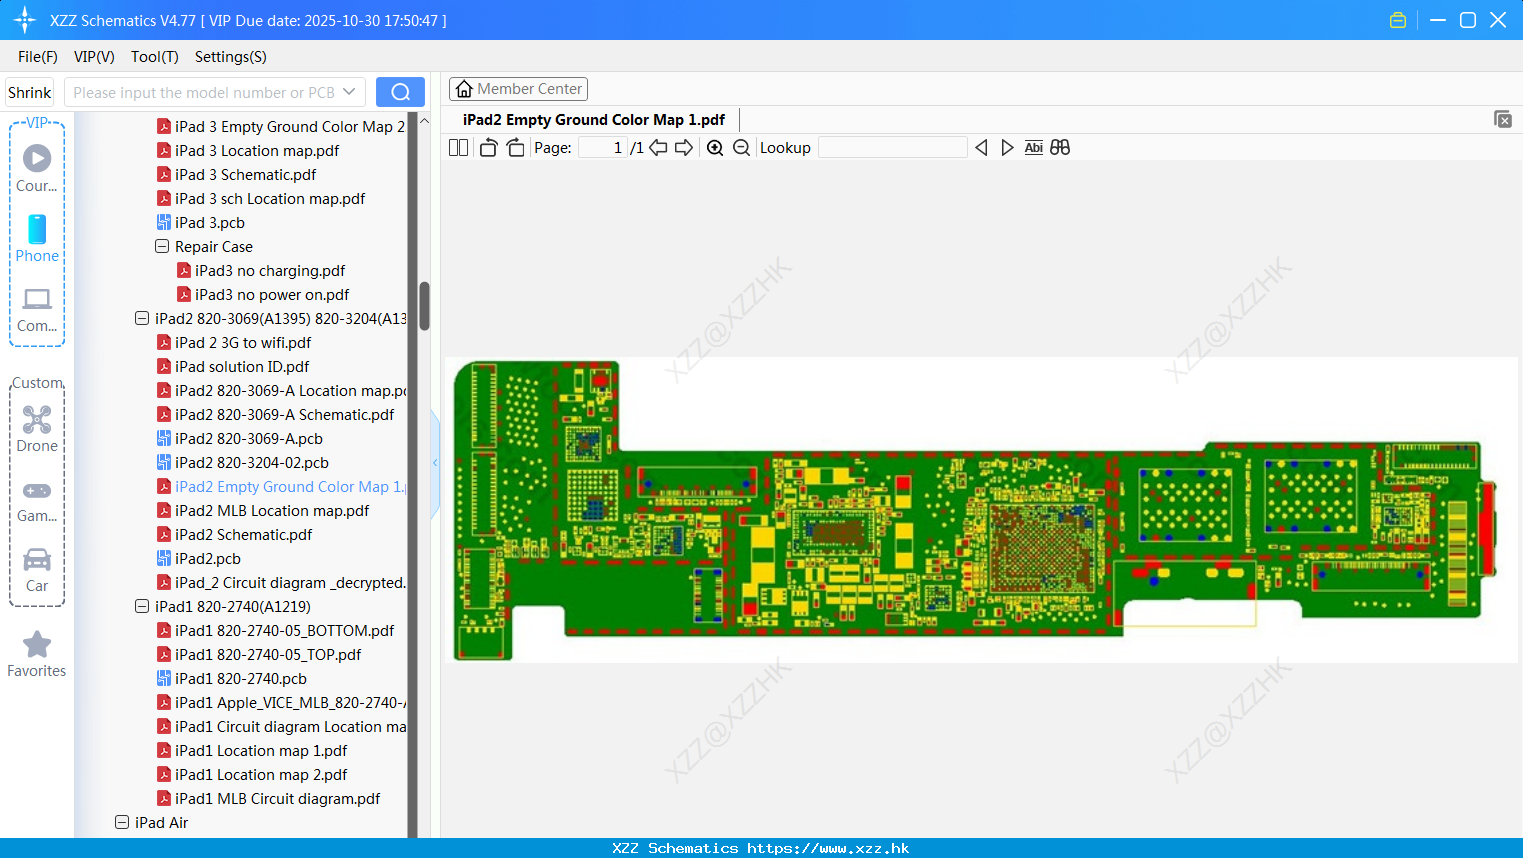Image resolution: width=1523 pixels, height=858 pixels.
Task: Open the Tool(T) menu
Action: (x=155, y=57)
